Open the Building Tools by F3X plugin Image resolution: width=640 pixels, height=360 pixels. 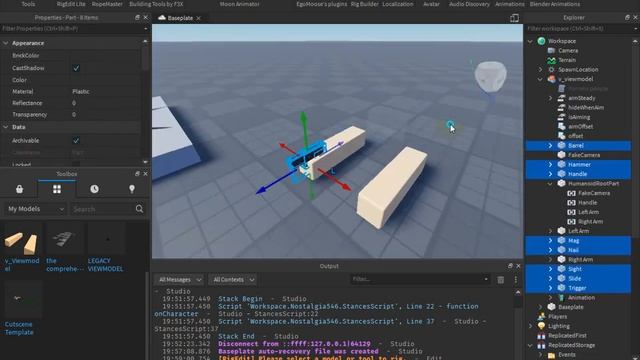[156, 4]
